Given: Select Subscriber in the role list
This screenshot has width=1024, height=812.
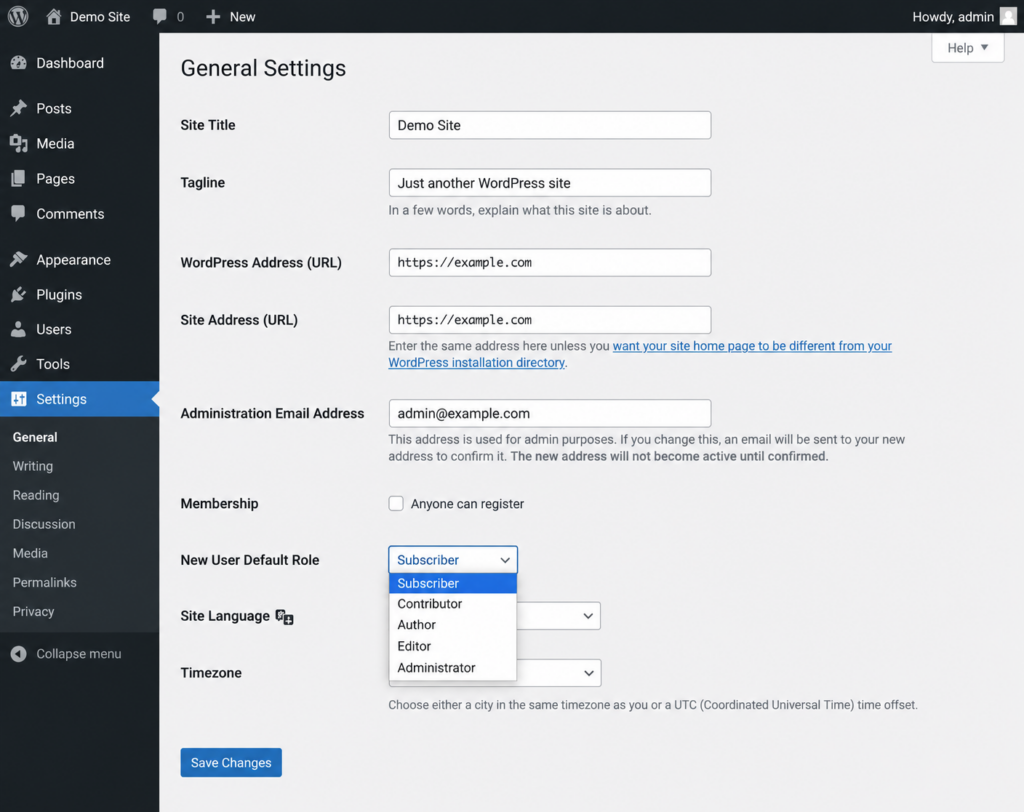Looking at the screenshot, I should pyautogui.click(x=453, y=583).
